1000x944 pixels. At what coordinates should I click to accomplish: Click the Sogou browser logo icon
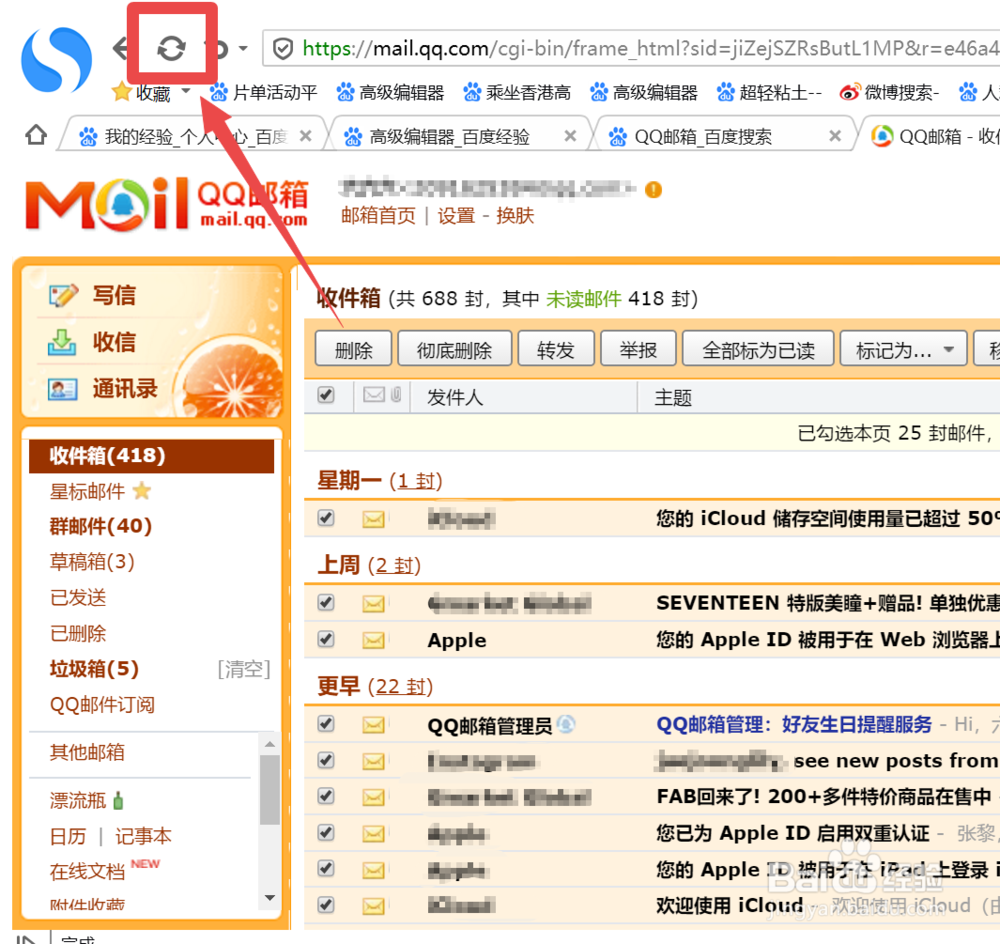pos(56,59)
